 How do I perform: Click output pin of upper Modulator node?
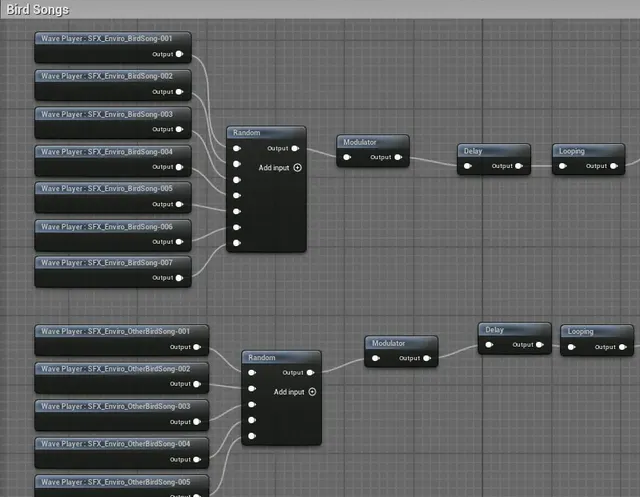pyautogui.click(x=398, y=157)
